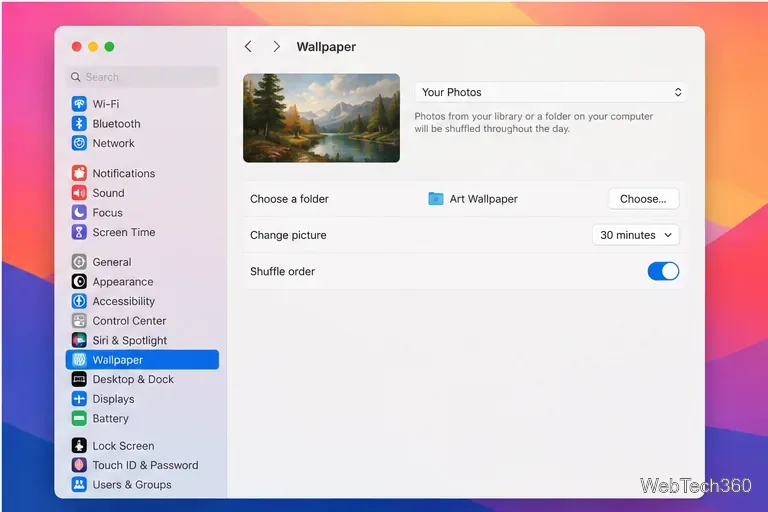Click the Displays label in sidebar

(x=114, y=399)
